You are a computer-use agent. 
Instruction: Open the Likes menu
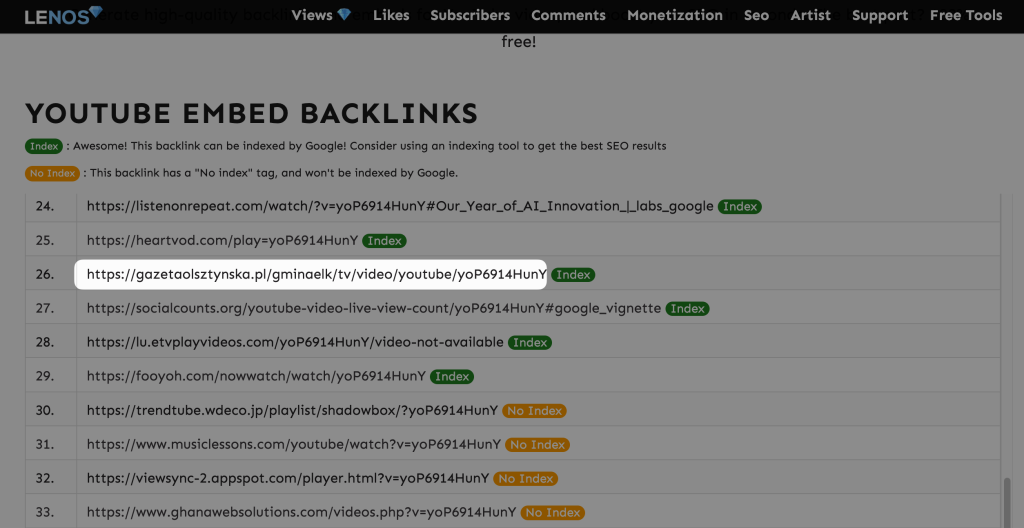(391, 15)
